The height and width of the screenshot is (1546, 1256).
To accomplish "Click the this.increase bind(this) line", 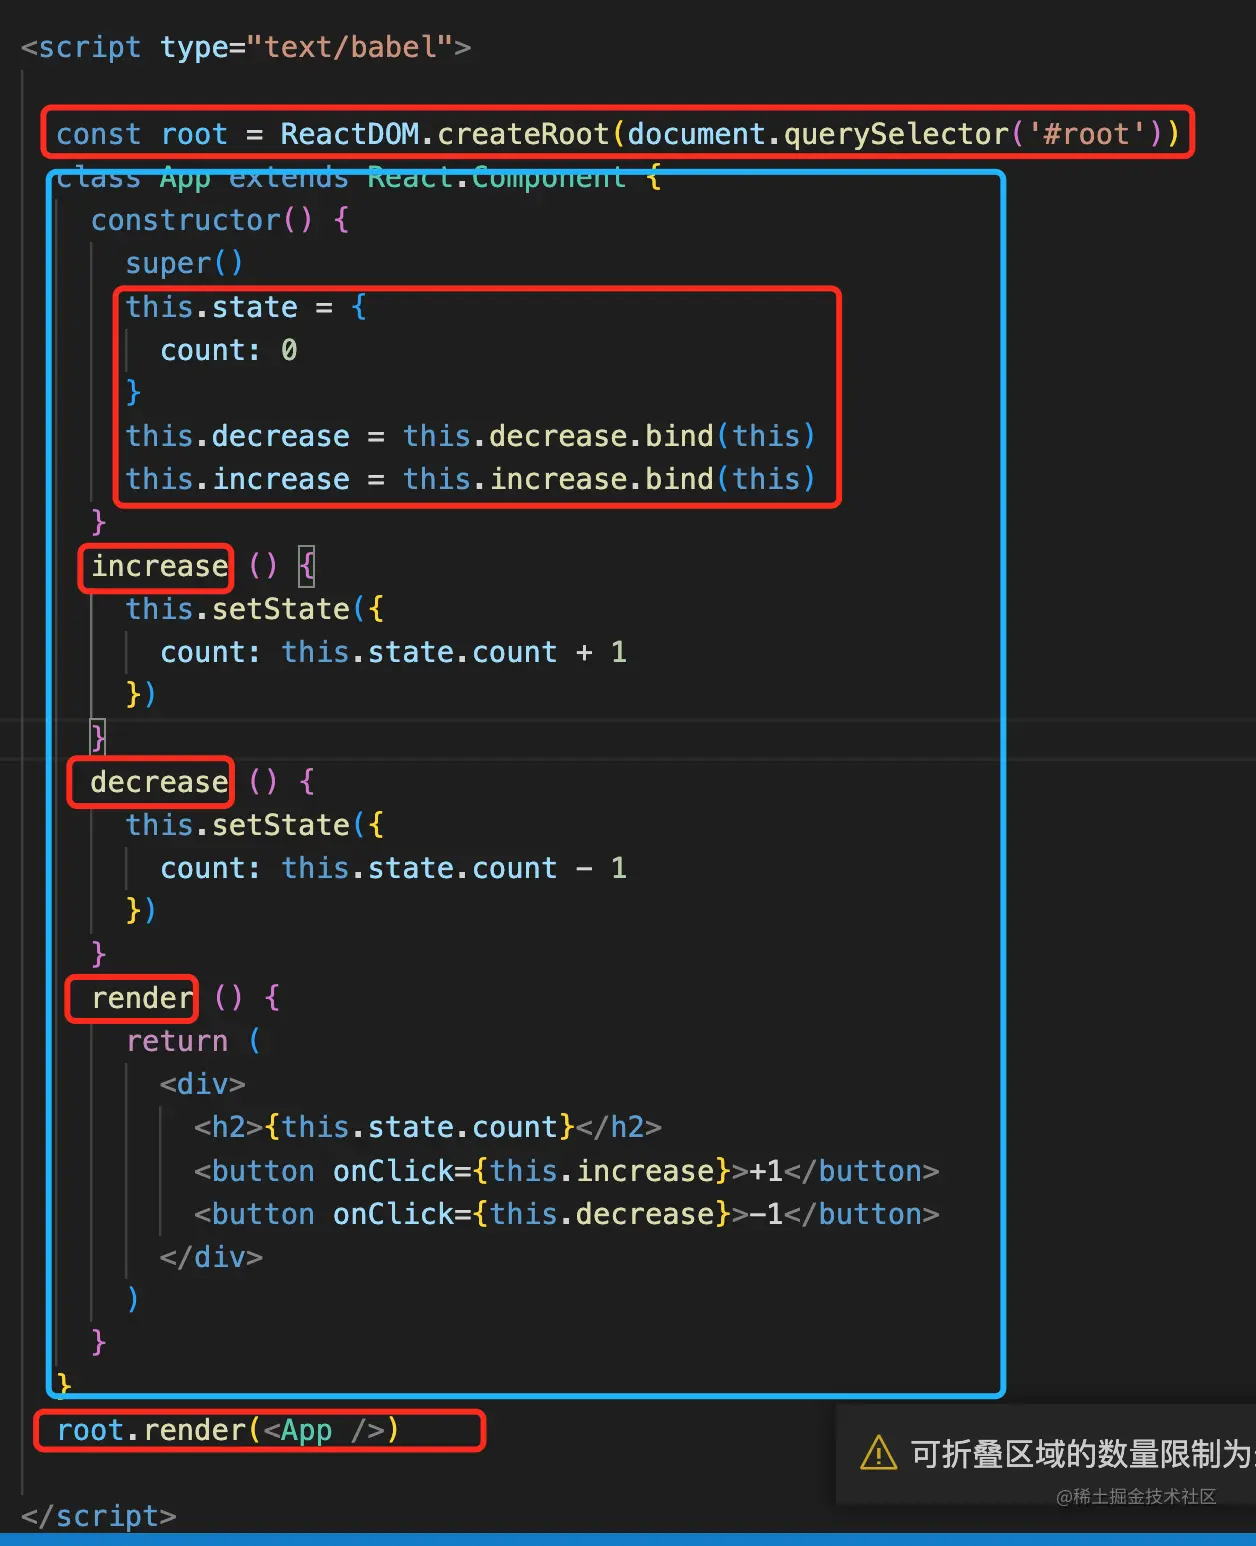I will coord(470,479).
